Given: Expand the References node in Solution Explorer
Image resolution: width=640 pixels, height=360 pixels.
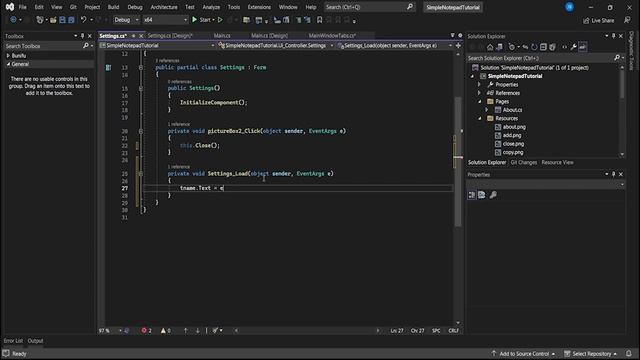Looking at the screenshot, I should coord(480,93).
